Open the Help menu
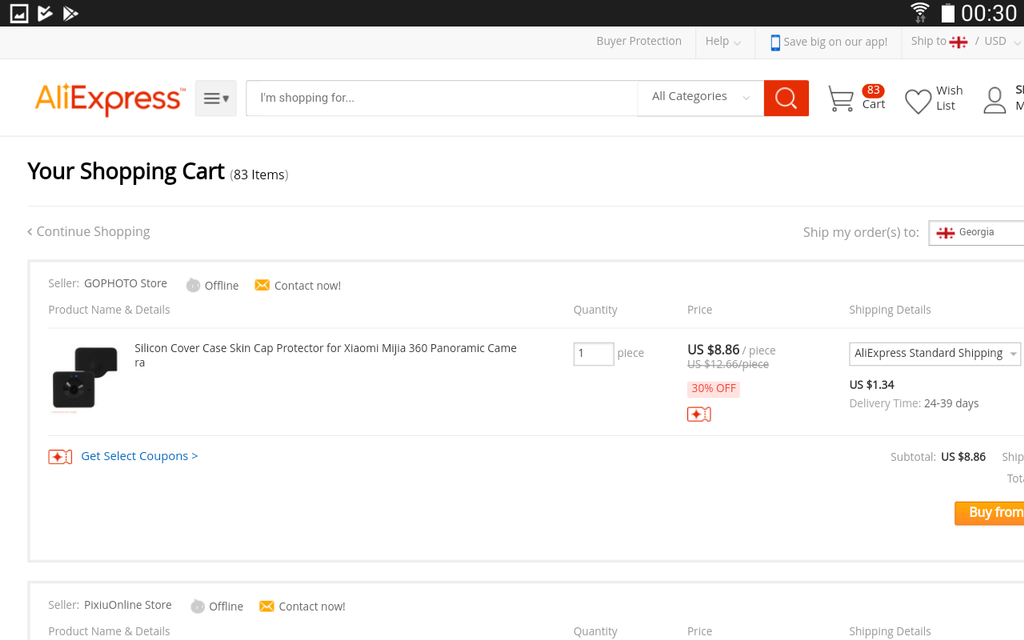The image size is (1024, 640). 723,41
